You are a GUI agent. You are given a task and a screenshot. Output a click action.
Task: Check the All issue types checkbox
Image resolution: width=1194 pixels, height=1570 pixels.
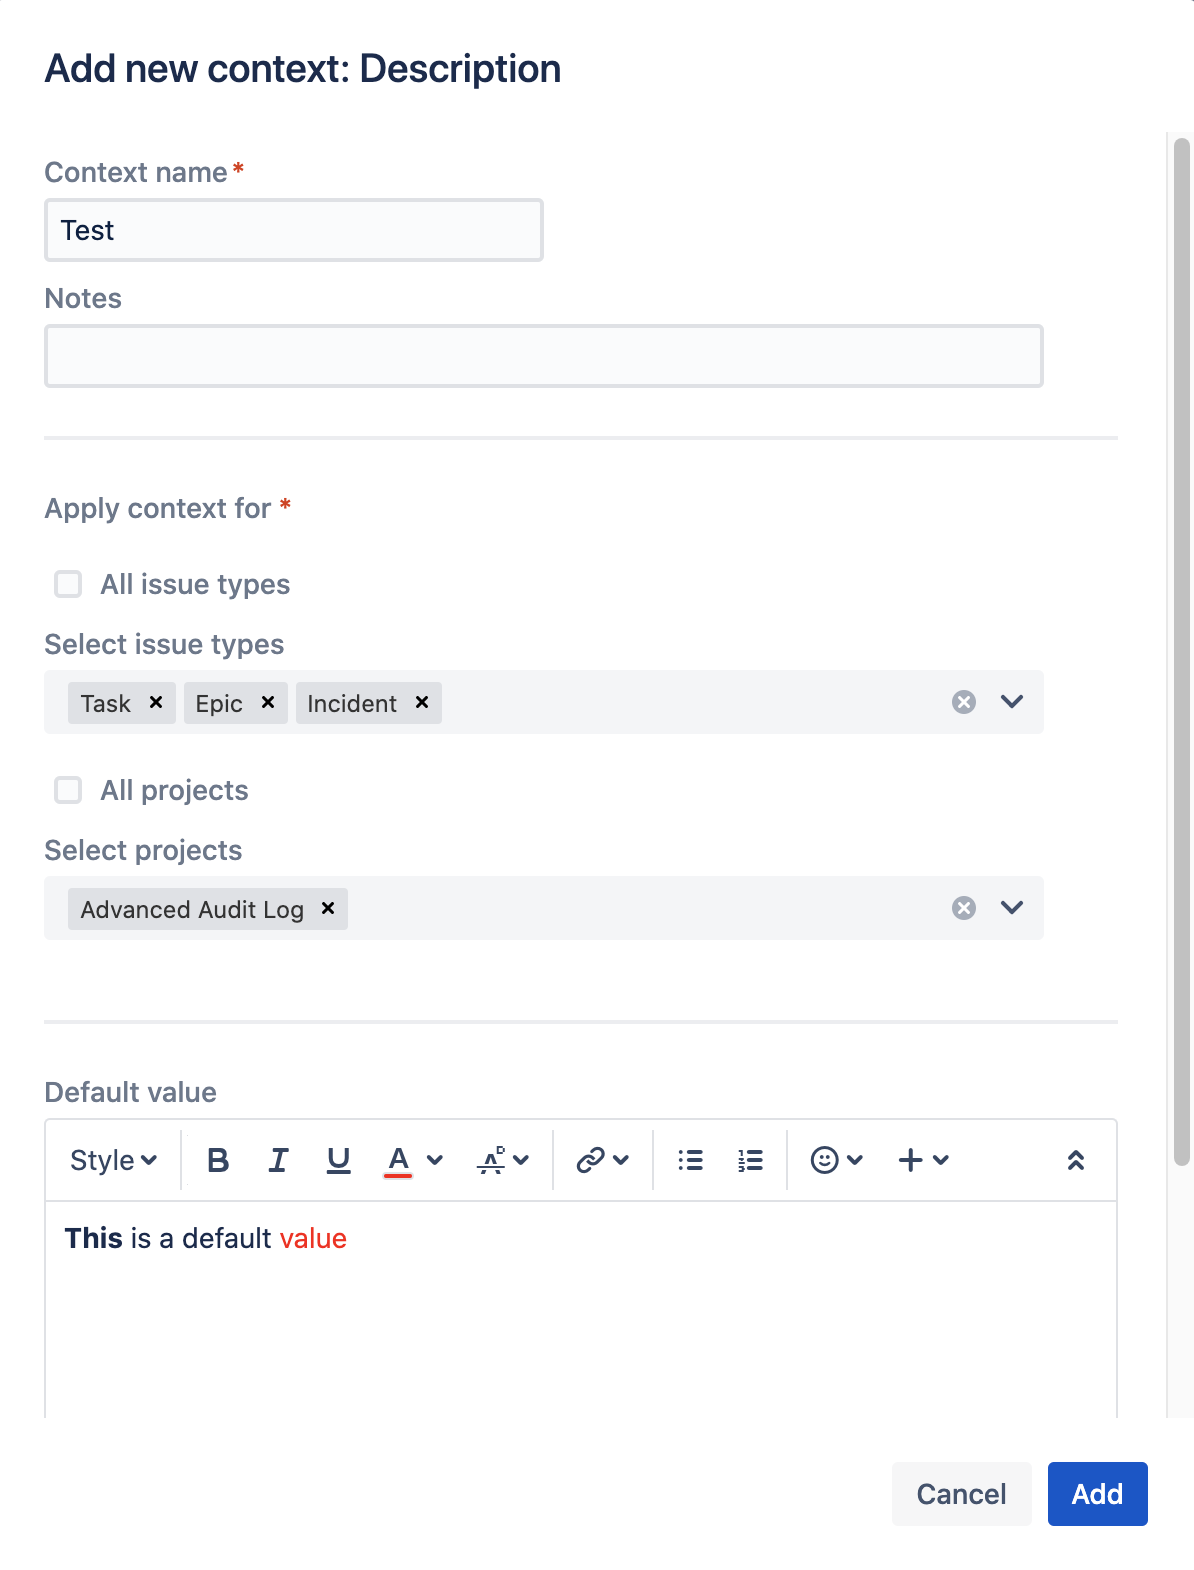coord(68,584)
